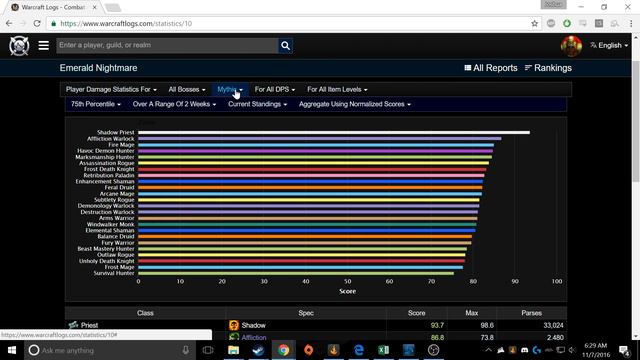Switch to Chrome on the taskbar

tap(283, 350)
